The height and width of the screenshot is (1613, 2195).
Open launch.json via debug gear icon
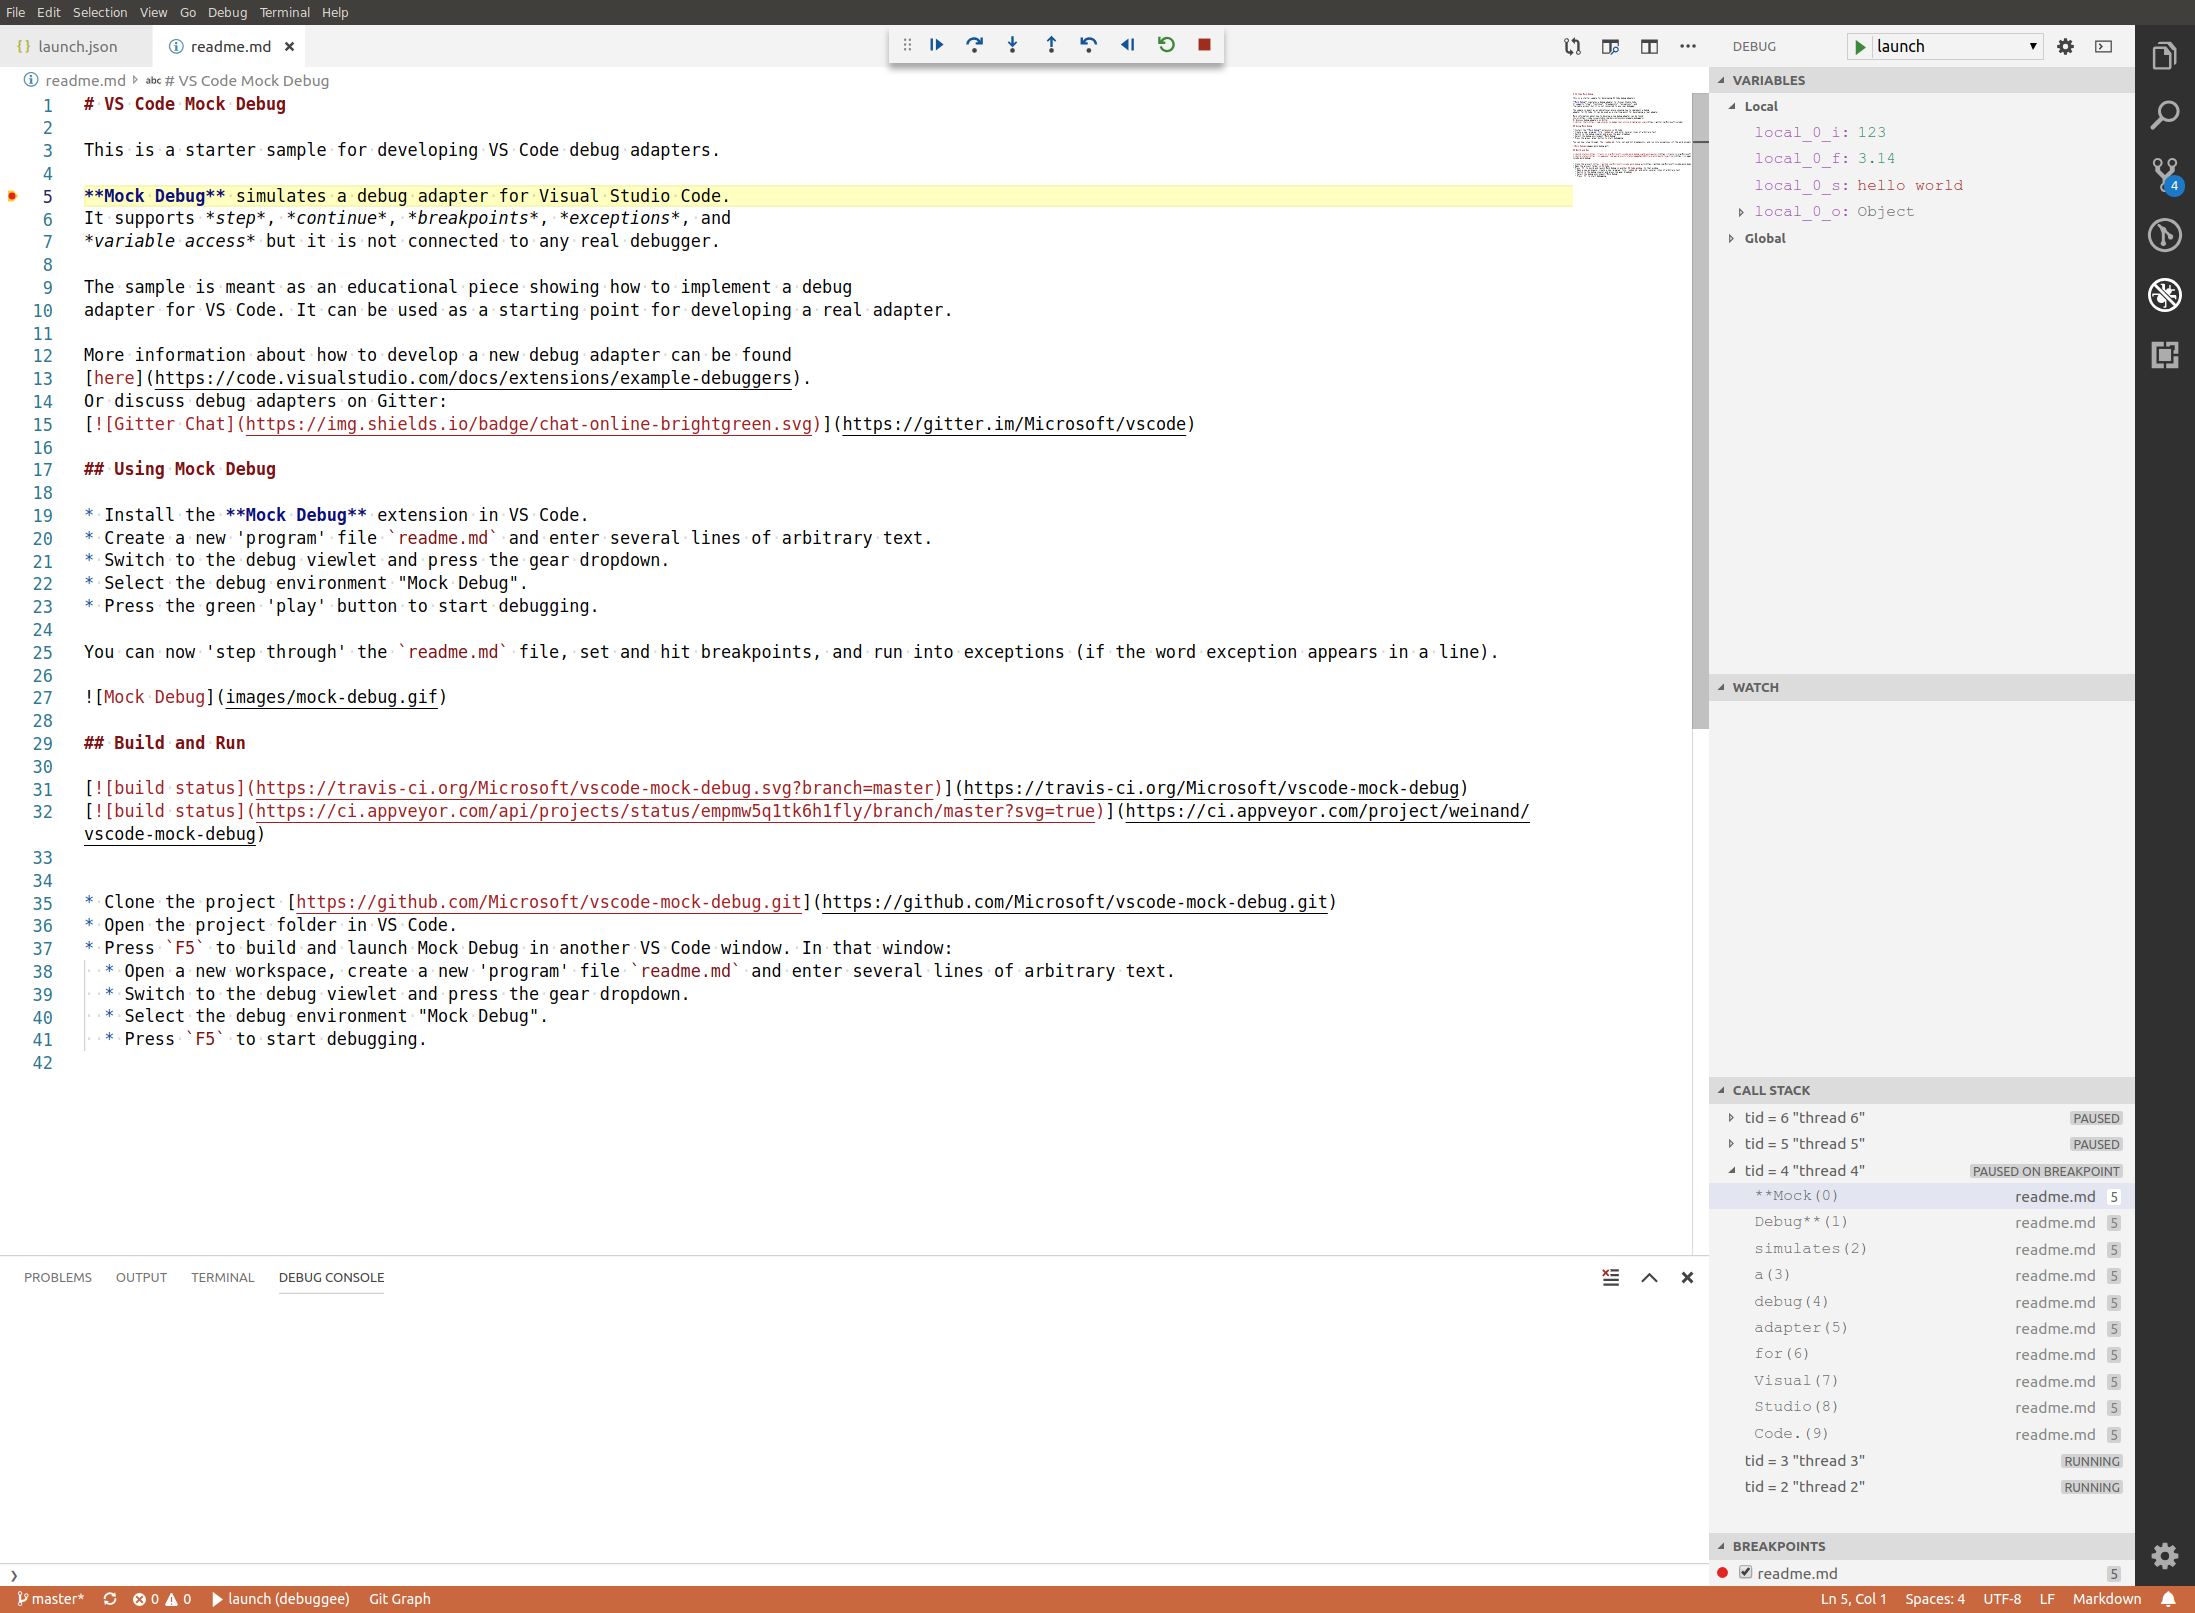point(2065,46)
